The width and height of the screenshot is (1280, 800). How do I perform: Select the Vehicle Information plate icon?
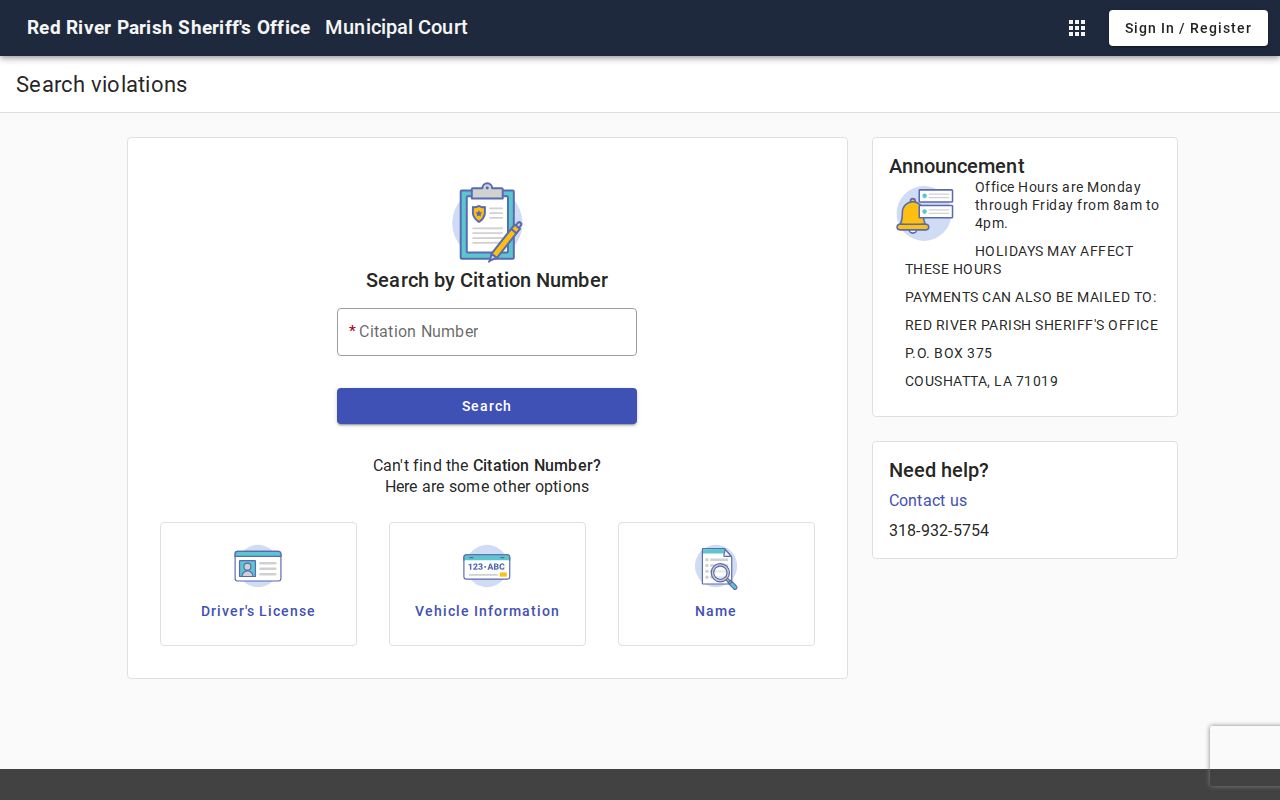[487, 566]
